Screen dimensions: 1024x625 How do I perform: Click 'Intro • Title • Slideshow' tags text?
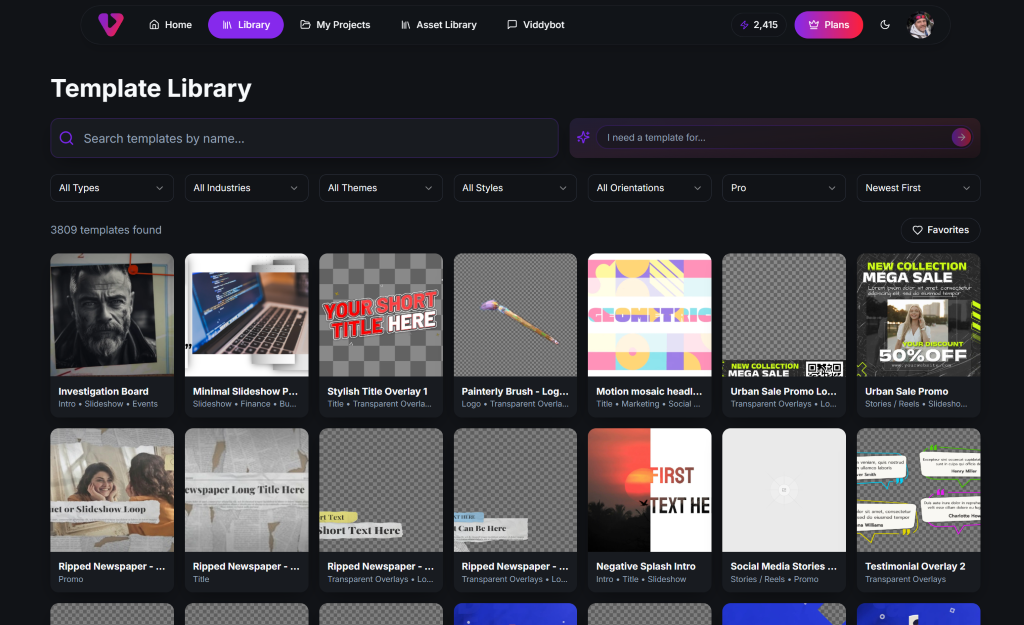641,579
